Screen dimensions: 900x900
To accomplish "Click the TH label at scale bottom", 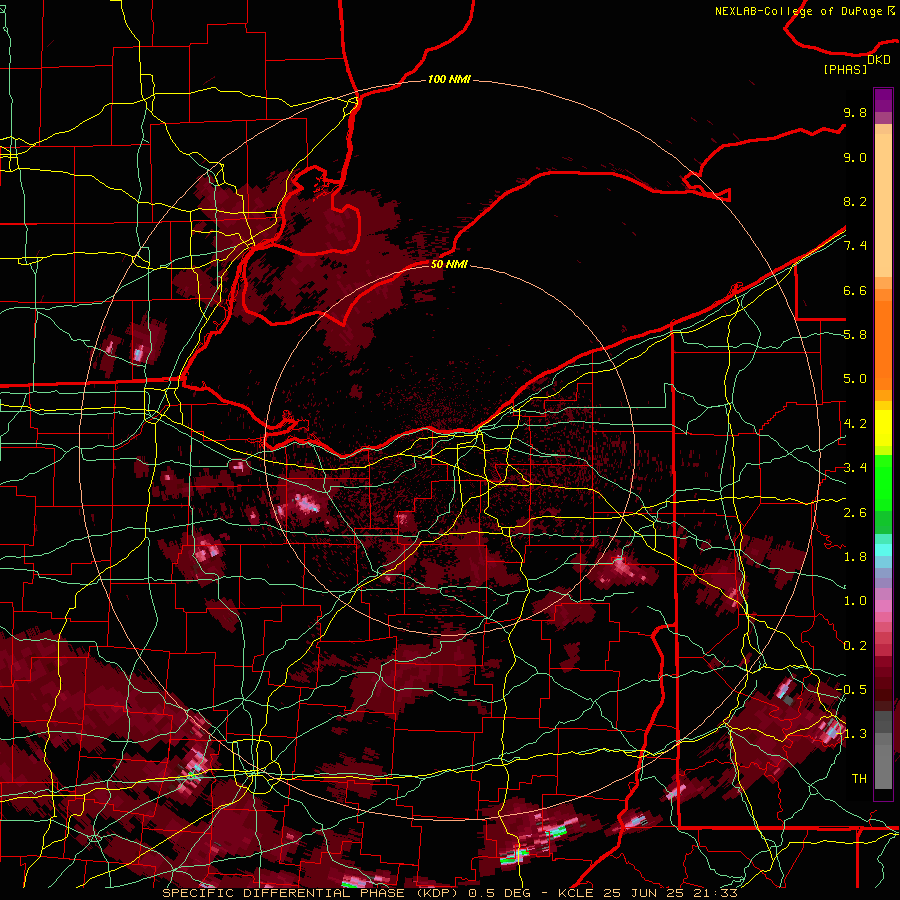I will (x=859, y=779).
